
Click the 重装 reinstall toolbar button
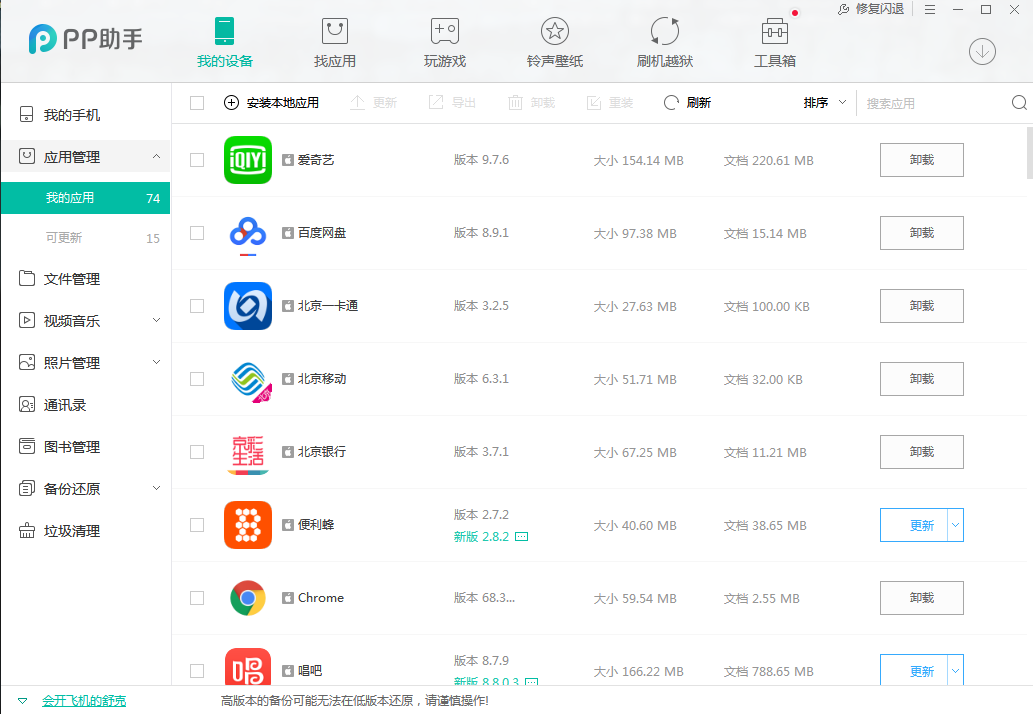(x=610, y=103)
